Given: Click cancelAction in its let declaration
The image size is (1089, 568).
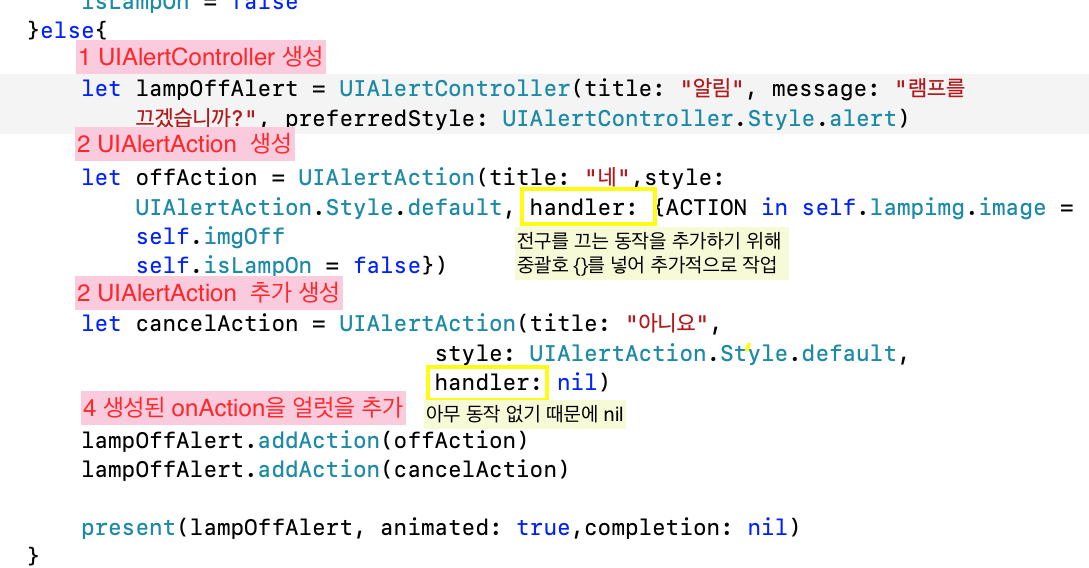Looking at the screenshot, I should point(217,324).
